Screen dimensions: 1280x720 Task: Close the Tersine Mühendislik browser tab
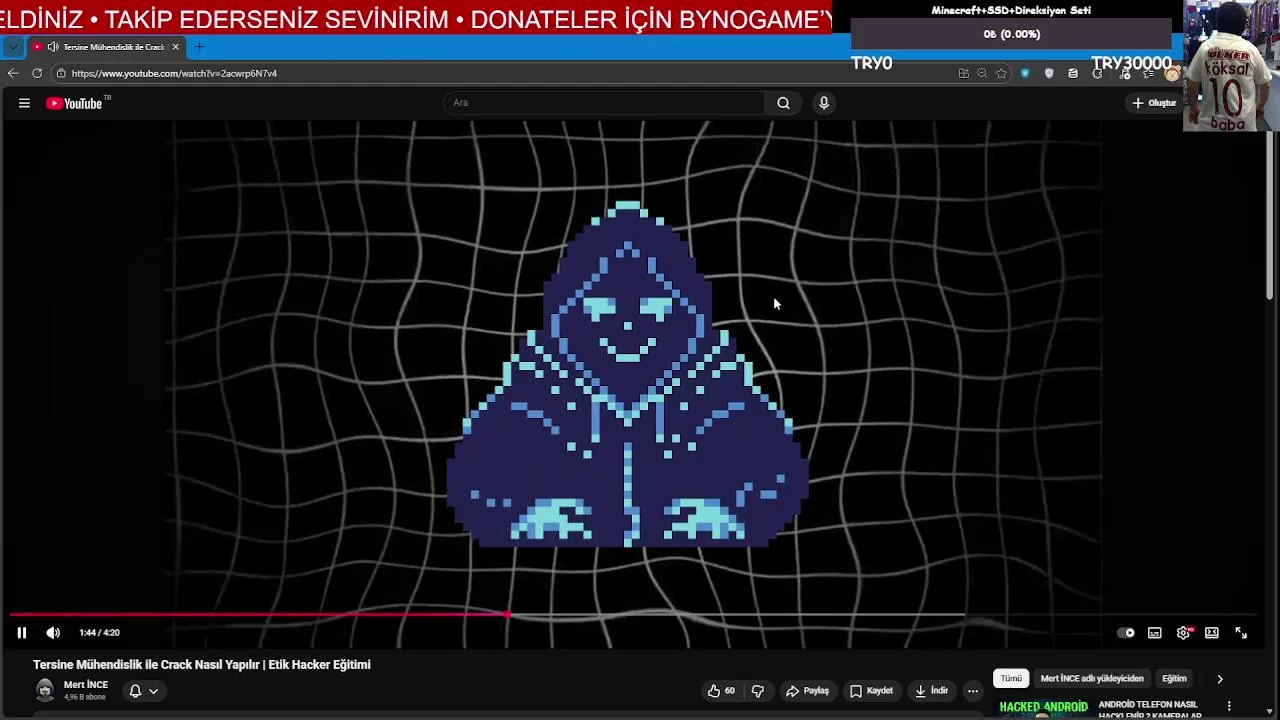[176, 47]
